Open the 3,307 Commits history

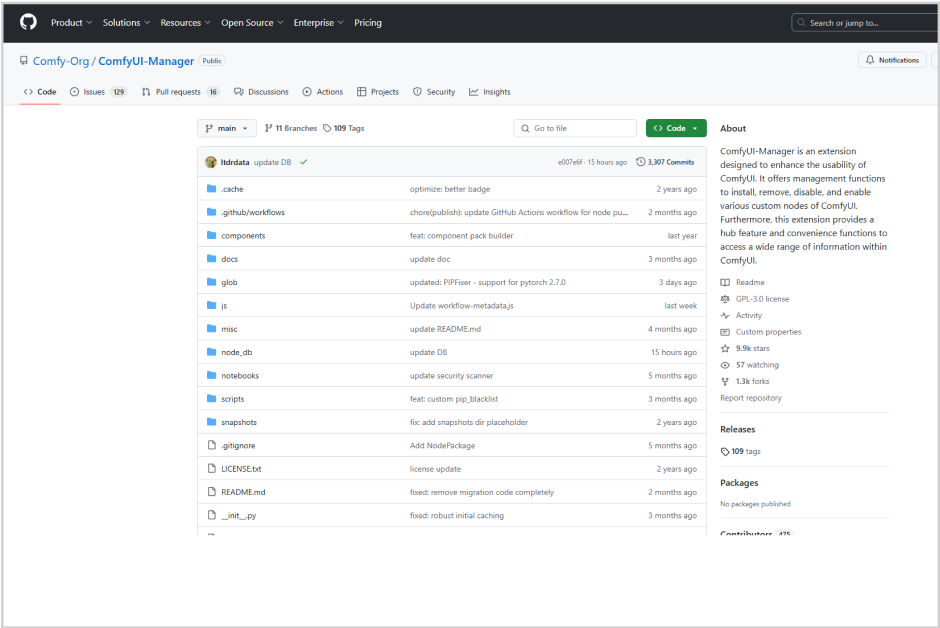pyautogui.click(x=665, y=162)
